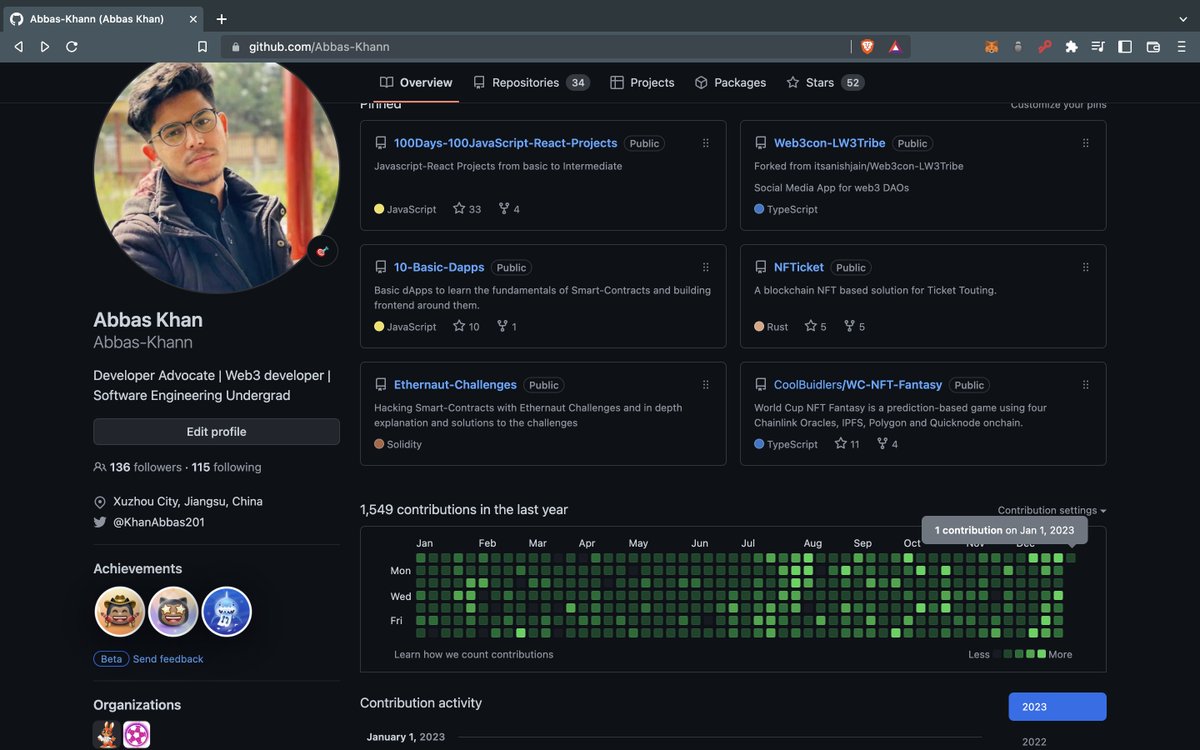Switch to the Repositories tab
The height and width of the screenshot is (750, 1200).
(531, 82)
